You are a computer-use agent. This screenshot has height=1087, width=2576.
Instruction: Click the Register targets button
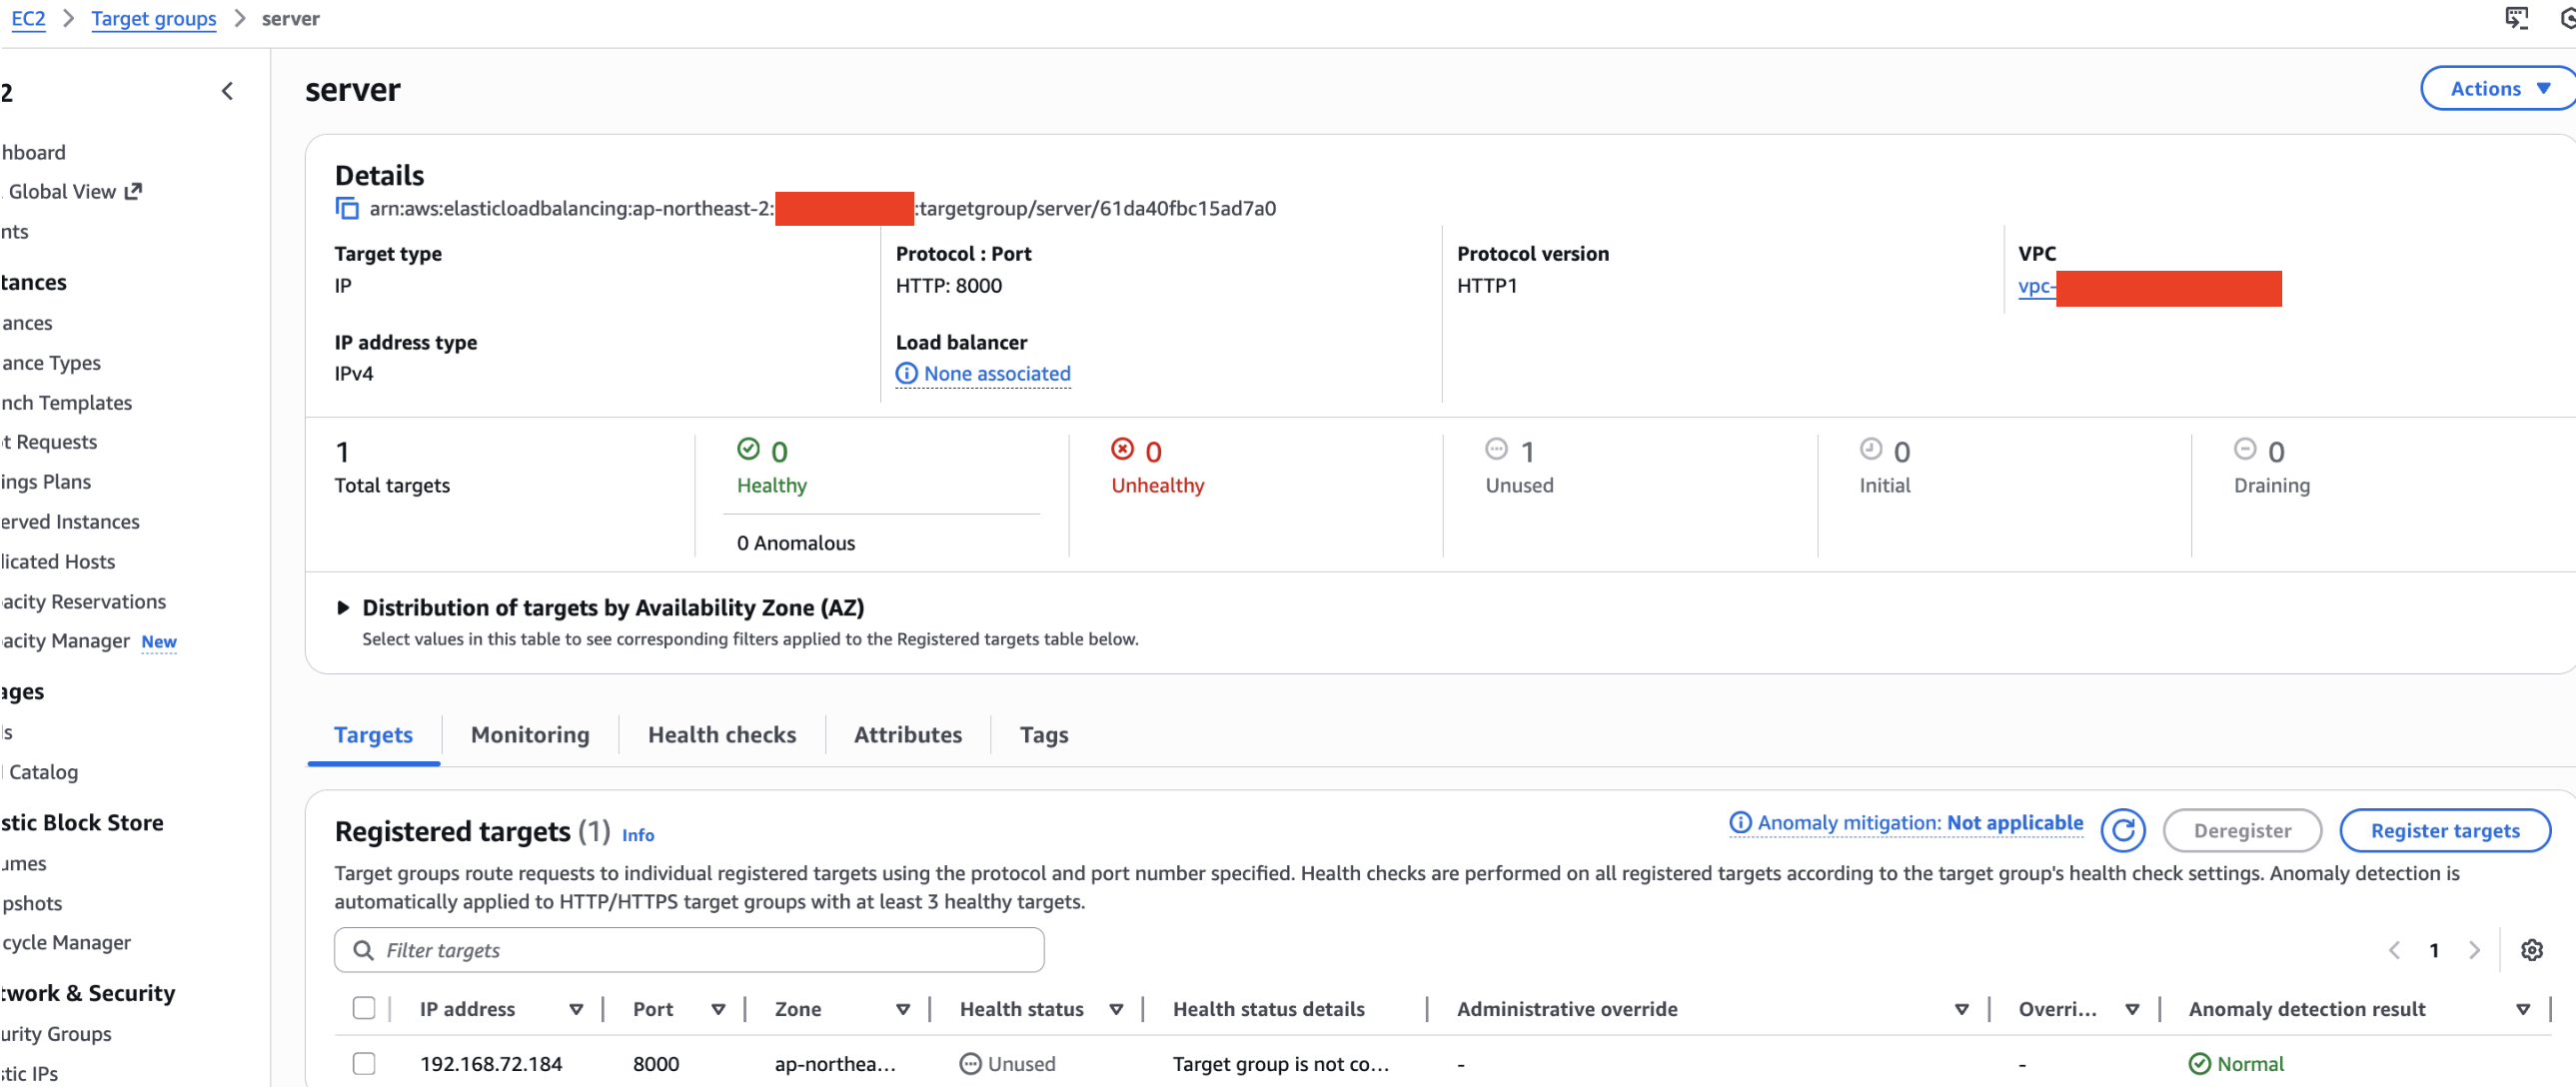[x=2444, y=830]
